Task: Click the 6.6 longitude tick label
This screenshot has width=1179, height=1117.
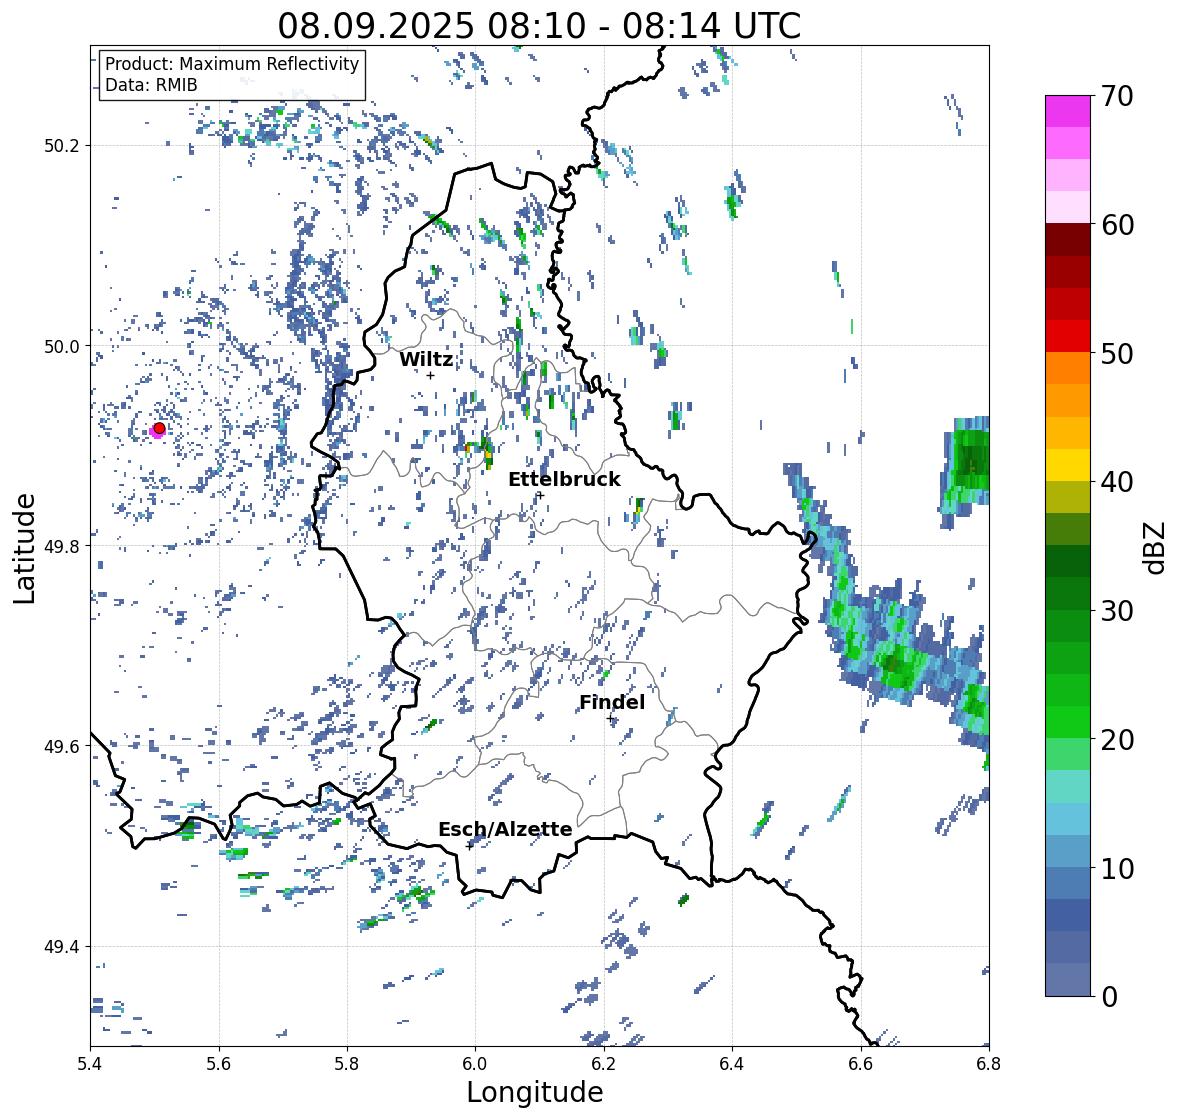Action: tap(861, 1064)
